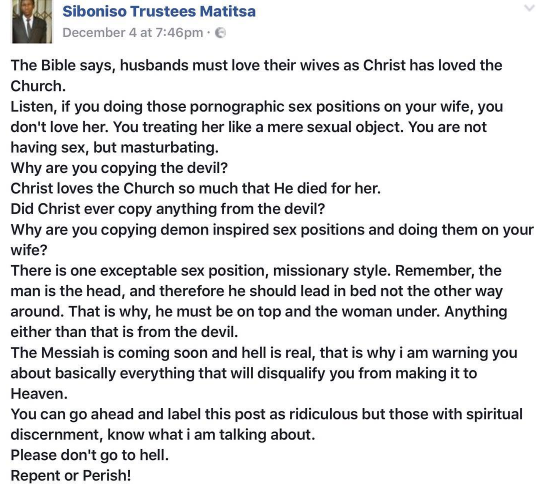Click the globe public privacy icon
The height and width of the screenshot is (485, 536).
220,33
